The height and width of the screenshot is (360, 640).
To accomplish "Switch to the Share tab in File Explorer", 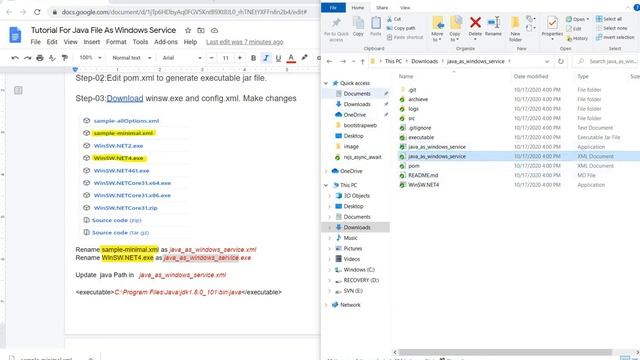I will coord(382,8).
